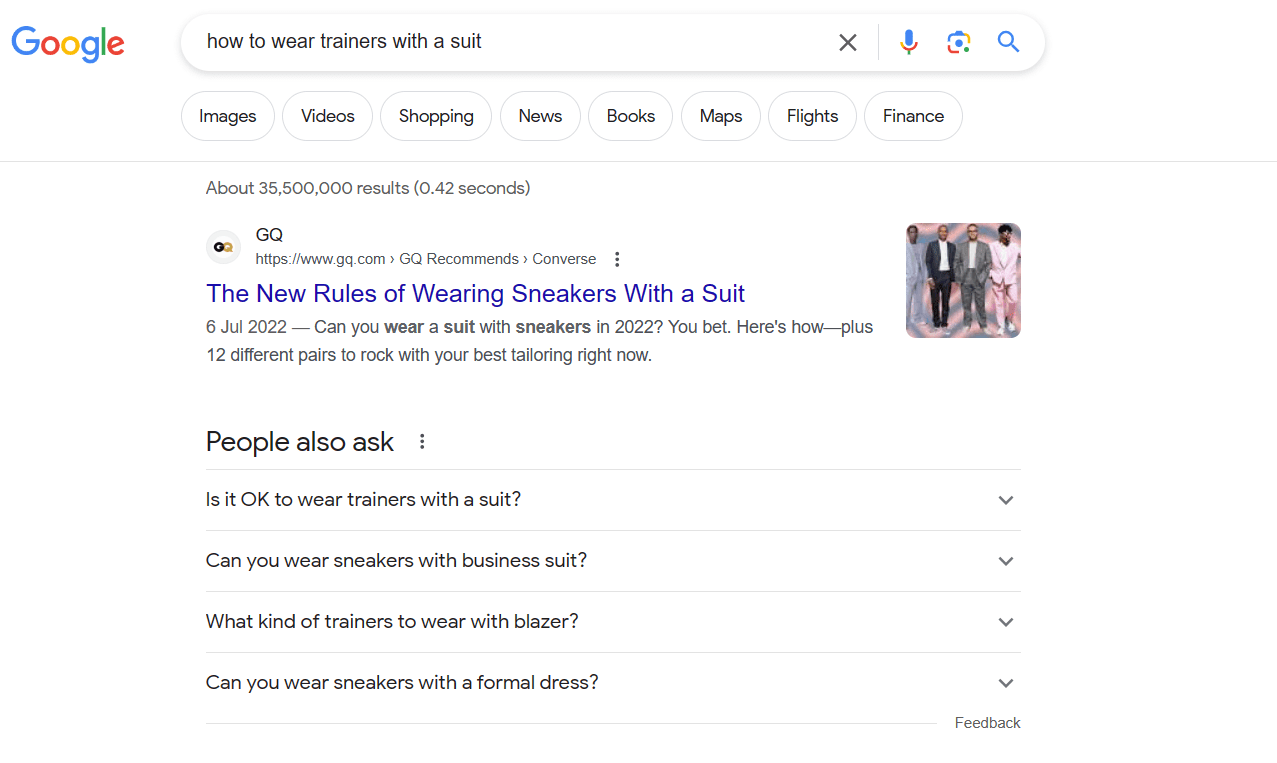
Task: Open Google Lens image search
Action: 959,42
